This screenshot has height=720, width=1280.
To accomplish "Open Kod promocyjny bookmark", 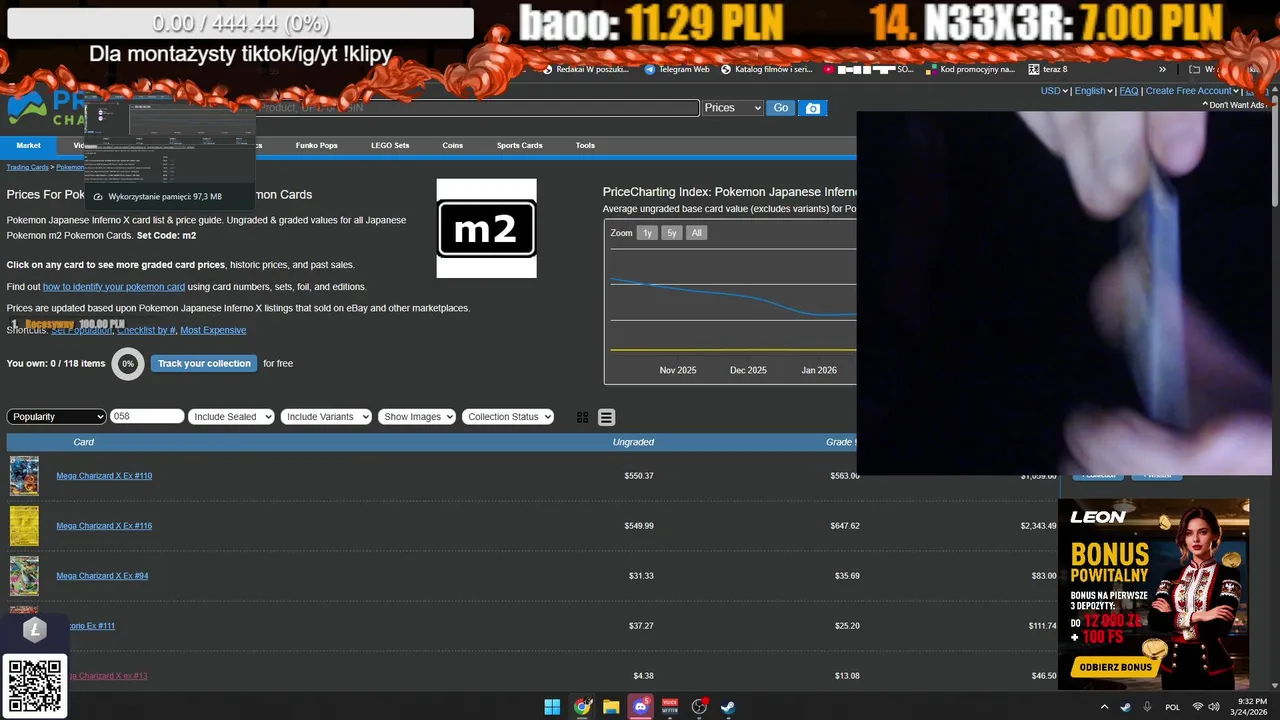I will pos(970,69).
